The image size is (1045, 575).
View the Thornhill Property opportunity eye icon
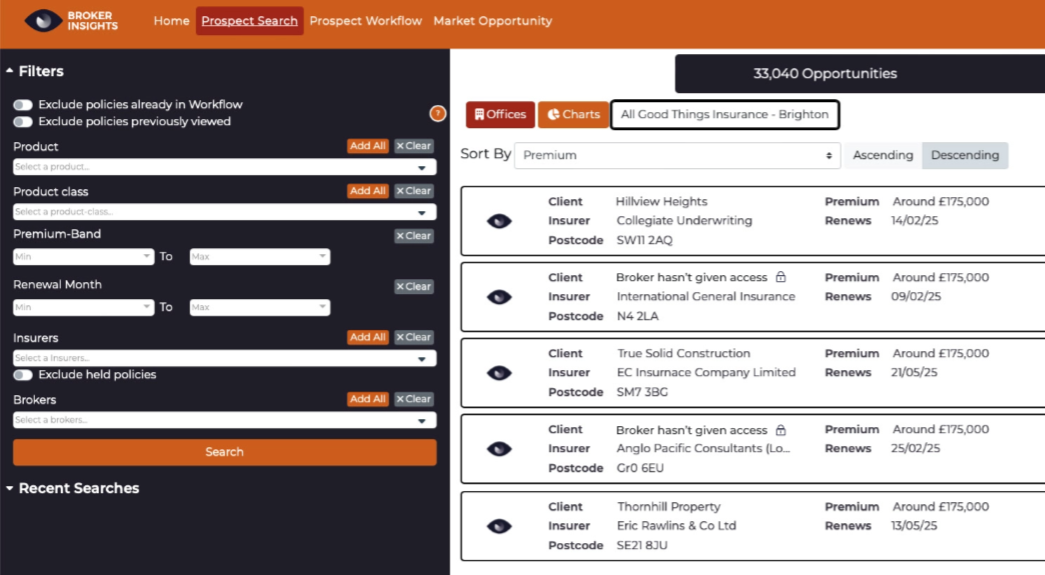click(x=499, y=526)
